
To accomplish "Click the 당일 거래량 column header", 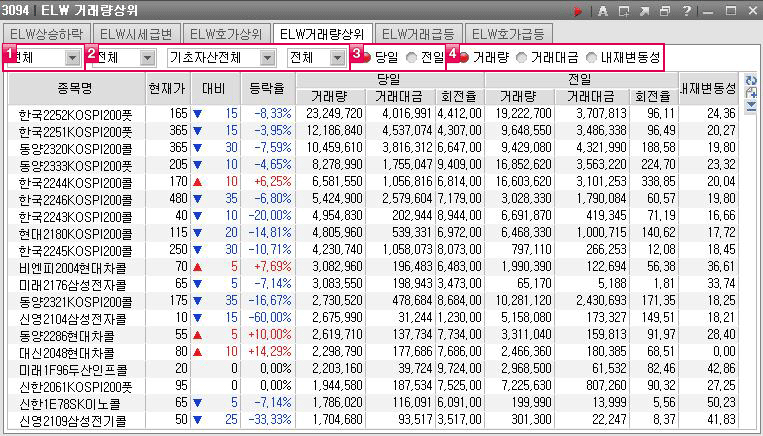I will tap(331, 96).
